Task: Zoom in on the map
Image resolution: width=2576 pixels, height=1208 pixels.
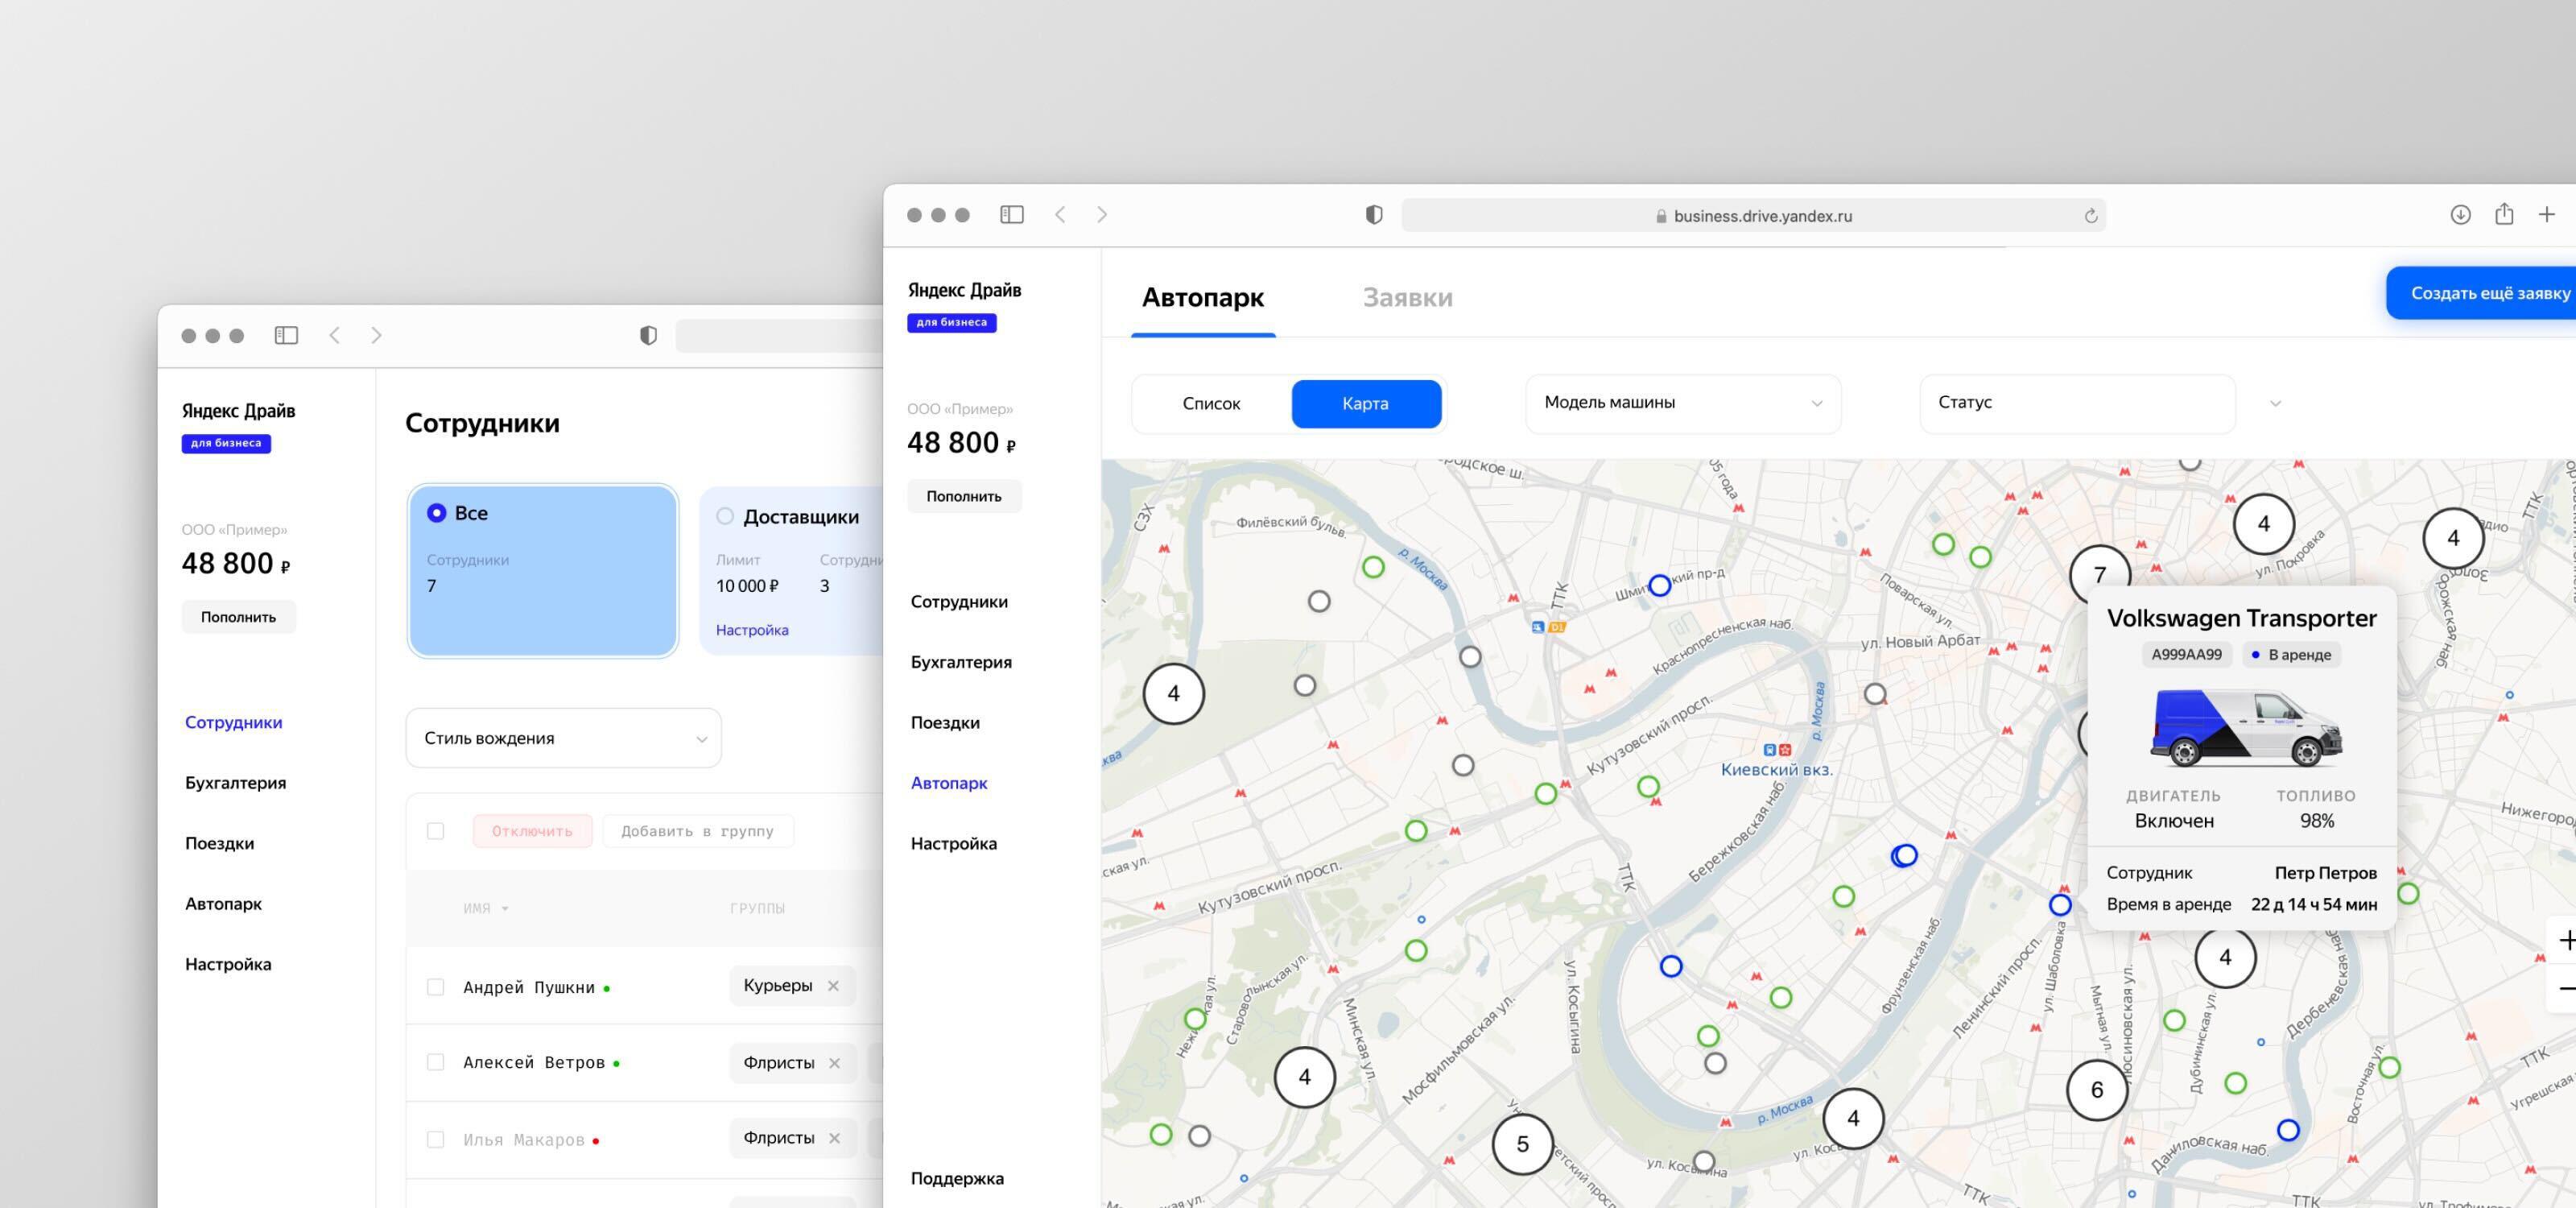Action: (2566, 940)
